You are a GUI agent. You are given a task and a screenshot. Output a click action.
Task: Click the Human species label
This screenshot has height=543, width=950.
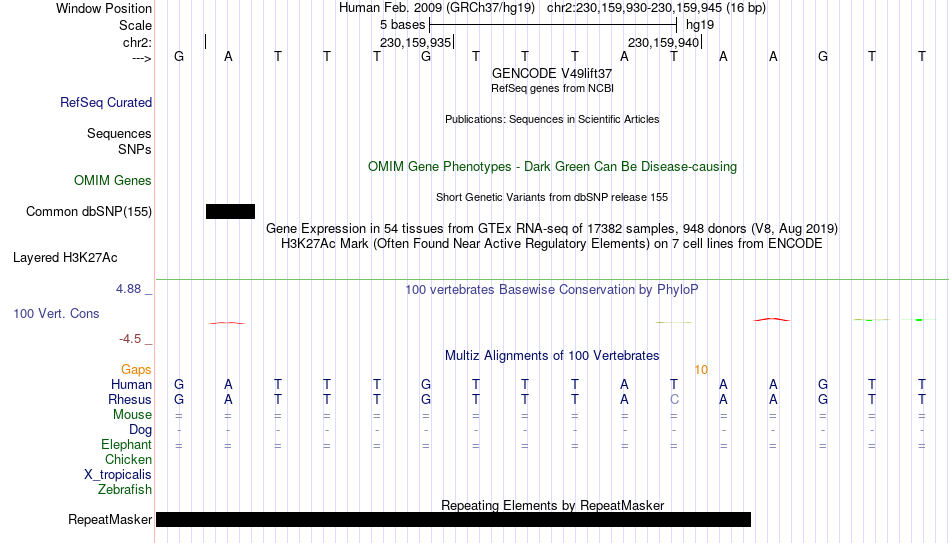point(131,385)
